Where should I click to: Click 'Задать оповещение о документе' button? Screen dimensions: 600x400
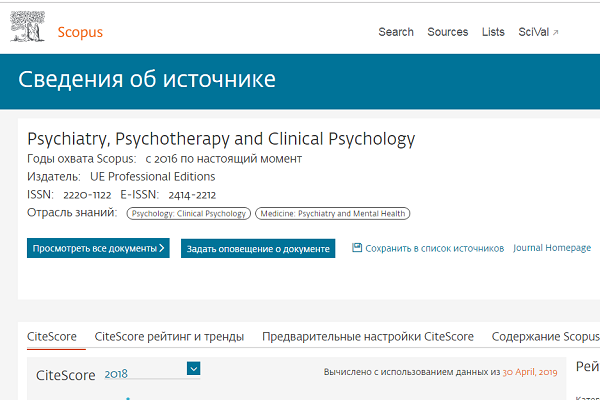point(258,248)
